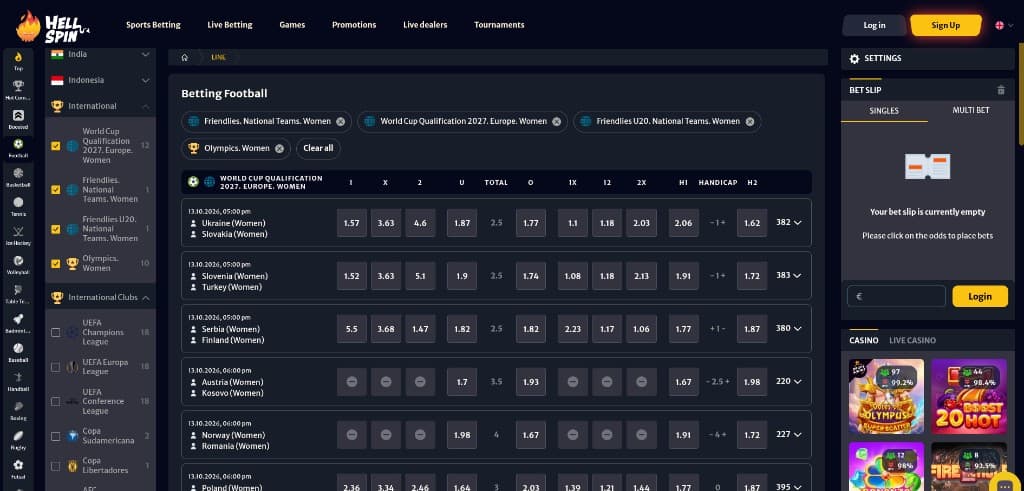
Task: Open Live dealers menu
Action: click(x=425, y=25)
